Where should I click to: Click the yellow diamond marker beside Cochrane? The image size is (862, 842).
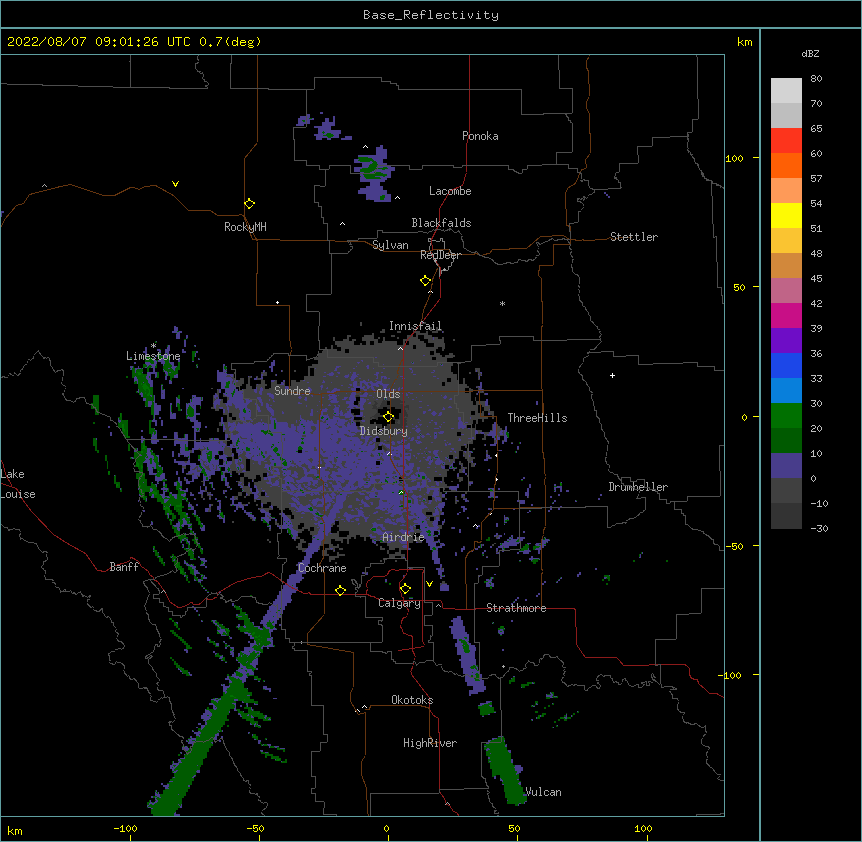click(x=340, y=590)
